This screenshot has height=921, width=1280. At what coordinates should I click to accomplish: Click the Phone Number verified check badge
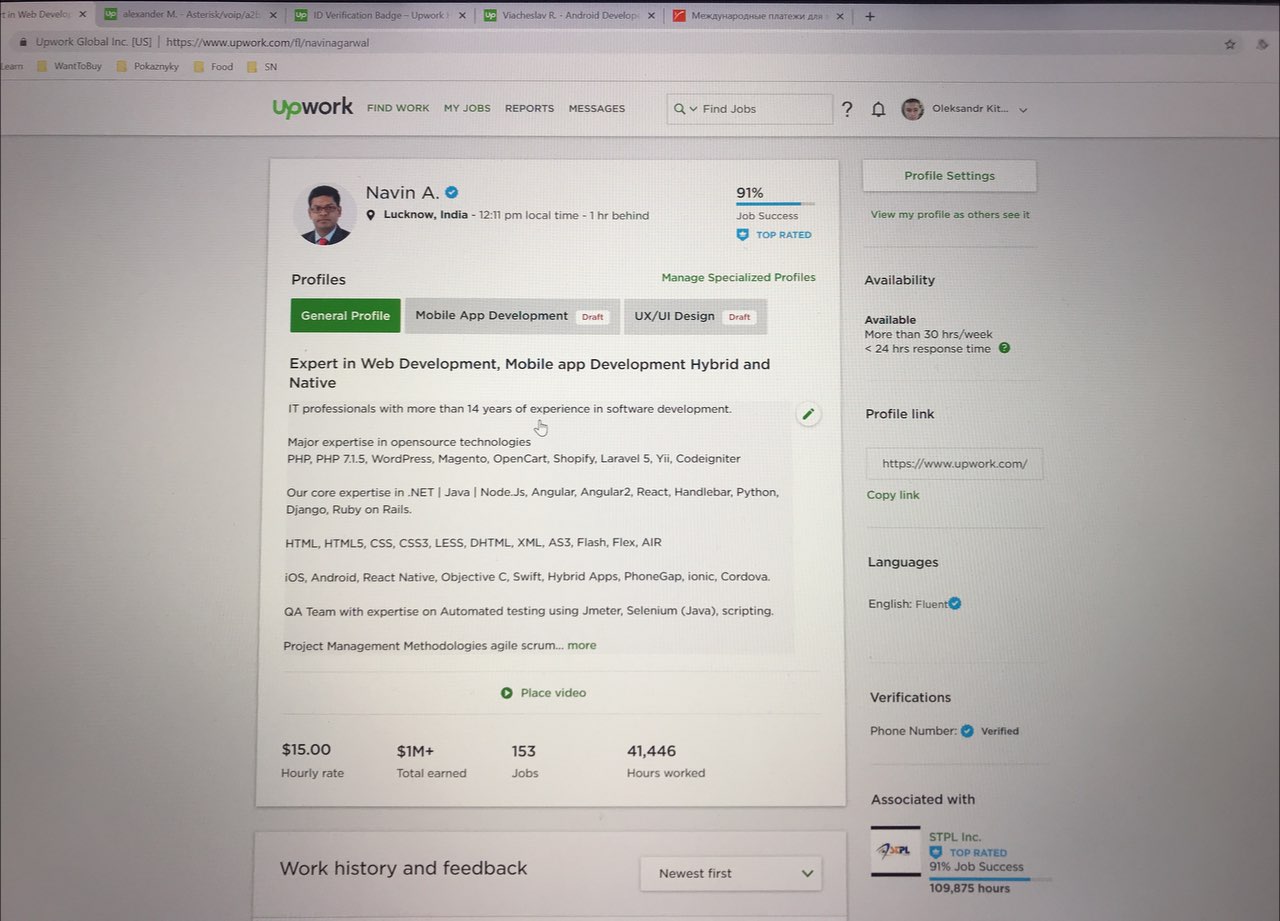coord(967,731)
